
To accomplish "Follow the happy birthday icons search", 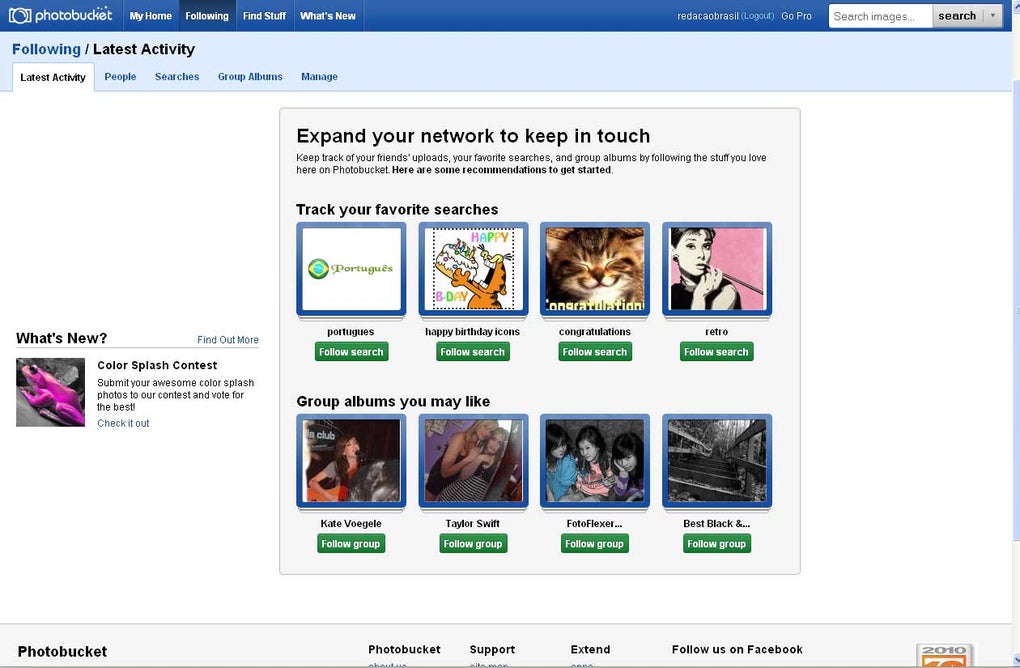I will coord(473,352).
